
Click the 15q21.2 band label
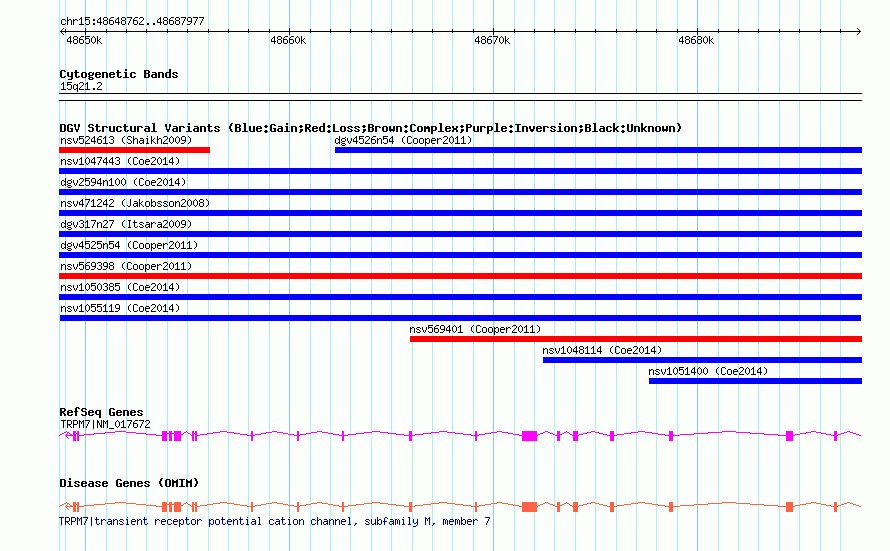pyautogui.click(x=81, y=86)
